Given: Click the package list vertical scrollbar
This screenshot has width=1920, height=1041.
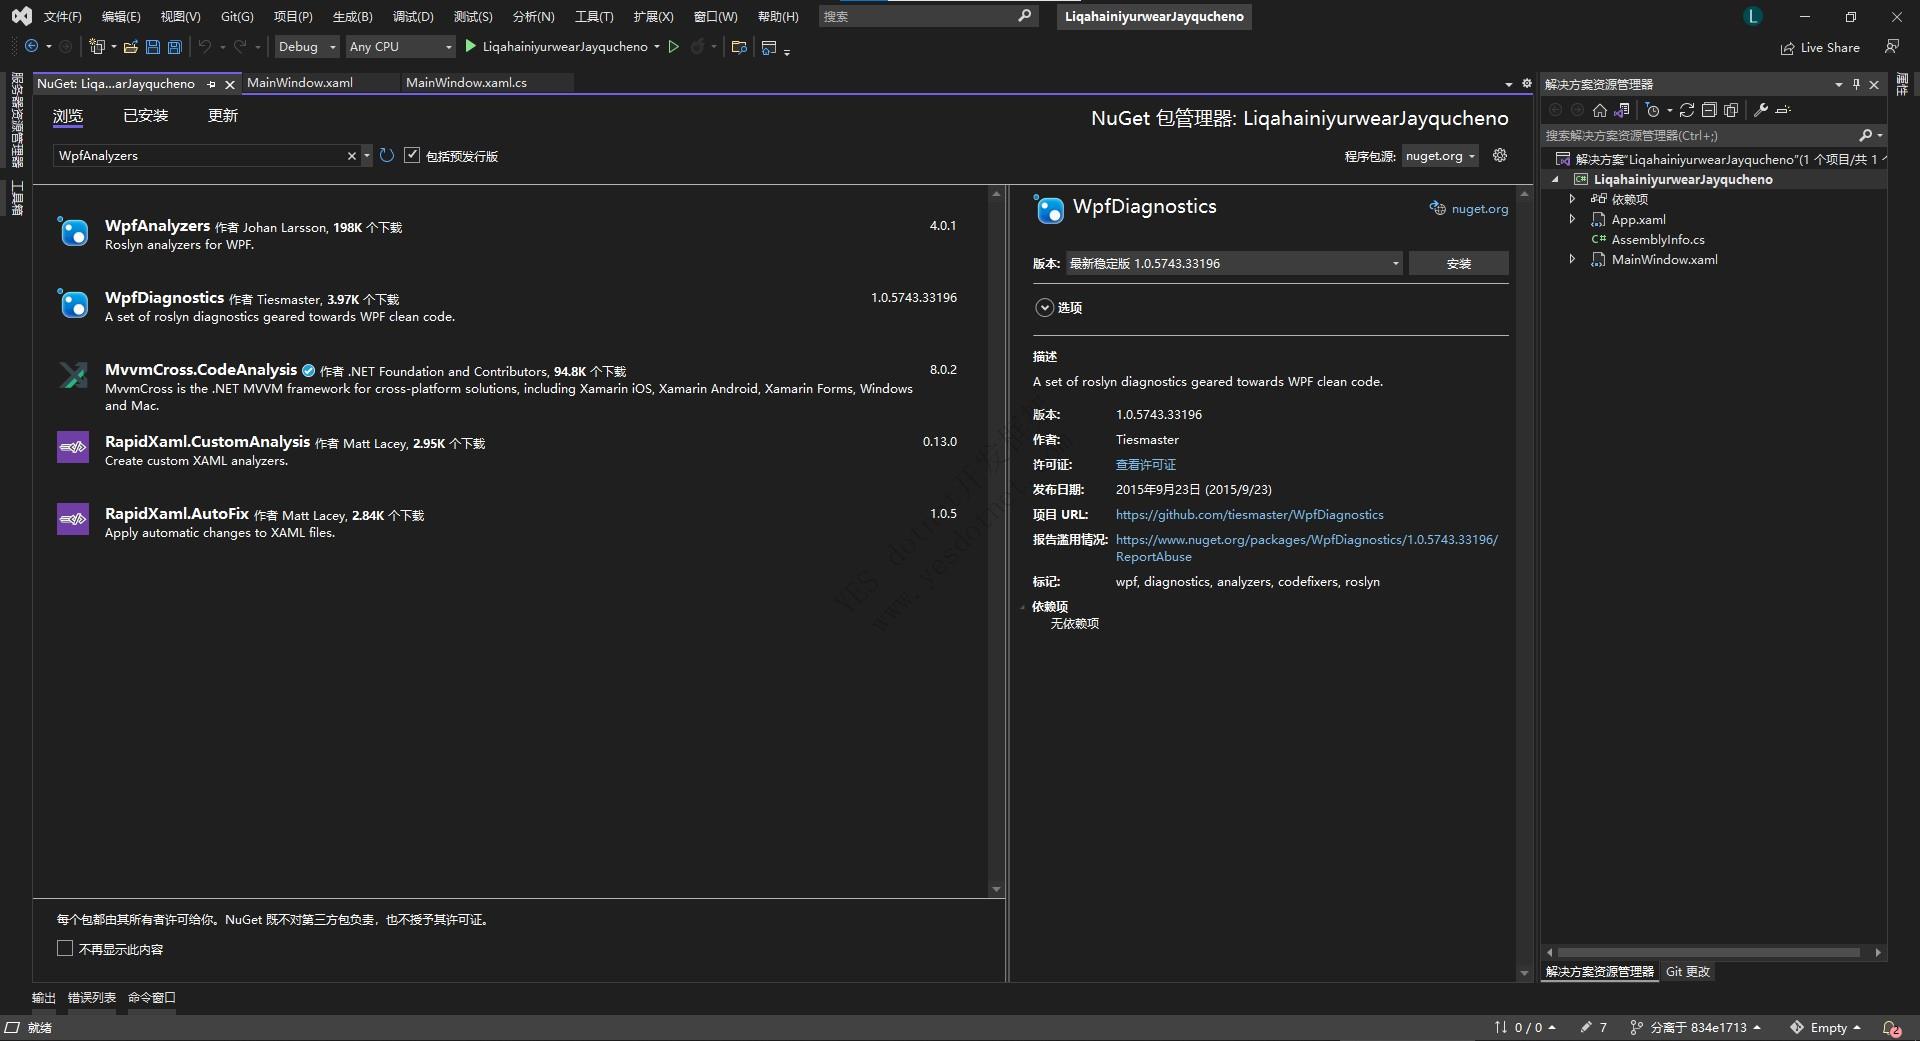Looking at the screenshot, I should tap(996, 541).
